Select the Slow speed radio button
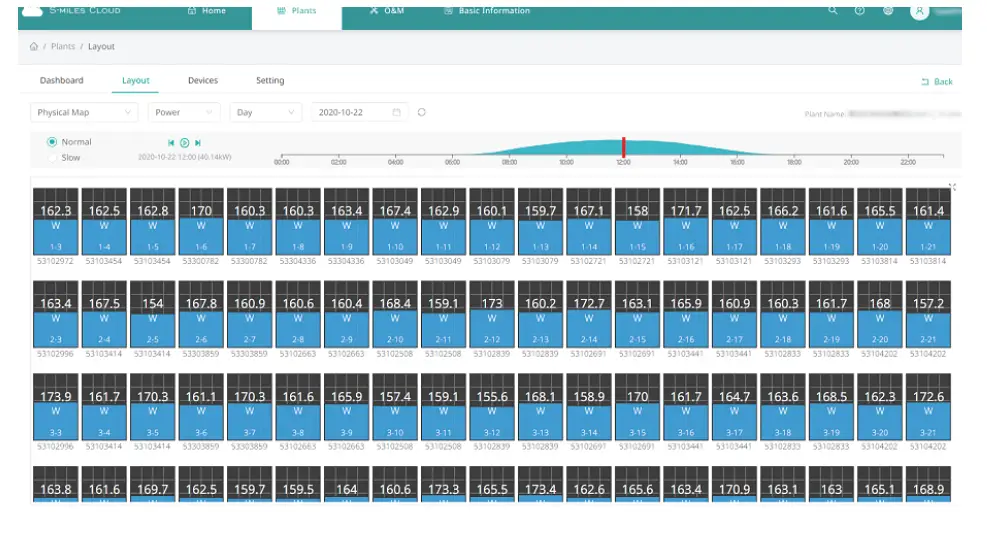 [52, 158]
